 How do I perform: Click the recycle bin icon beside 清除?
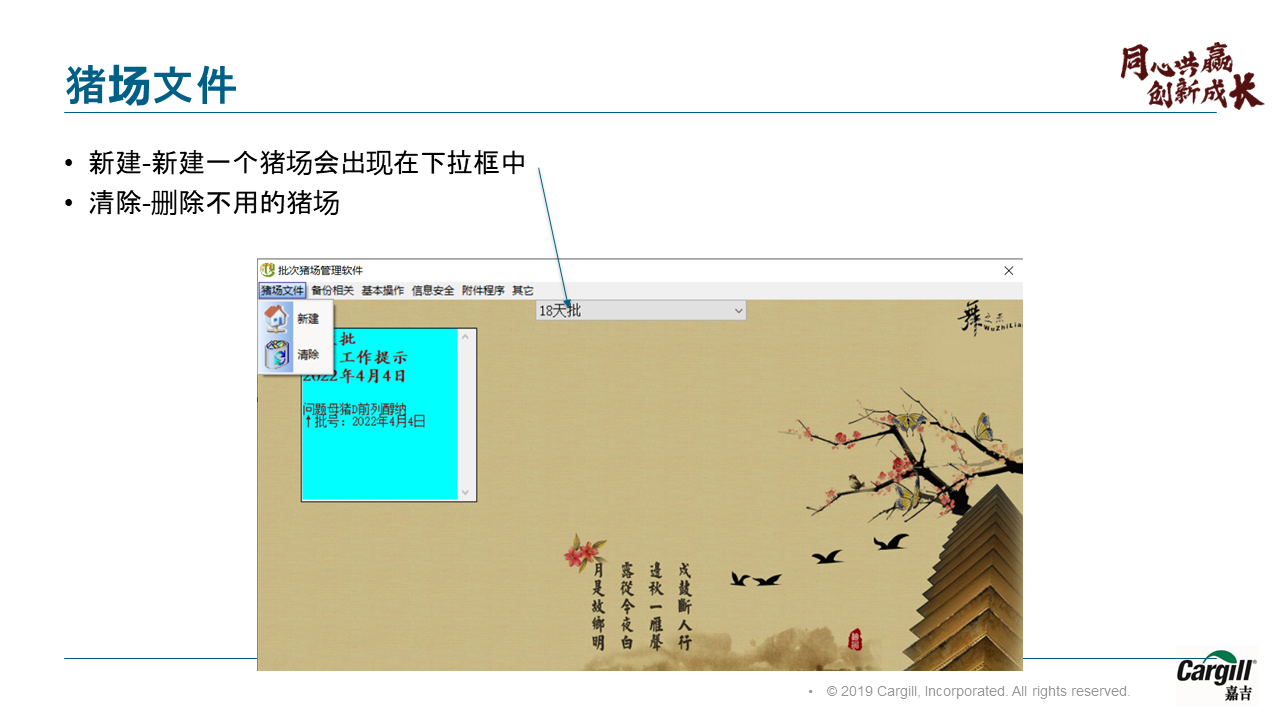(276, 355)
